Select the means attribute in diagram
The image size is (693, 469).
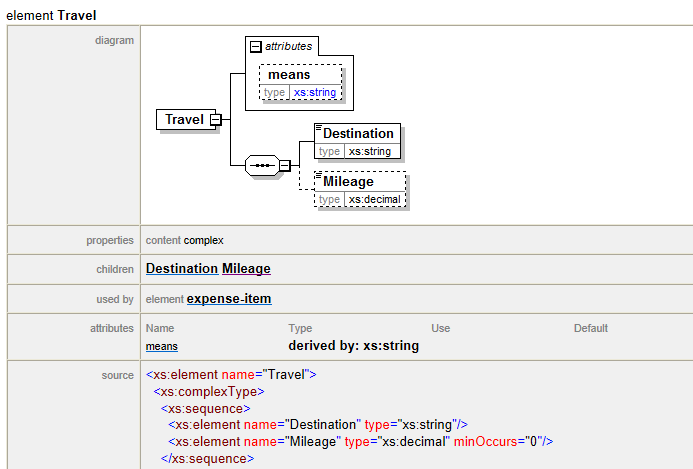289,74
